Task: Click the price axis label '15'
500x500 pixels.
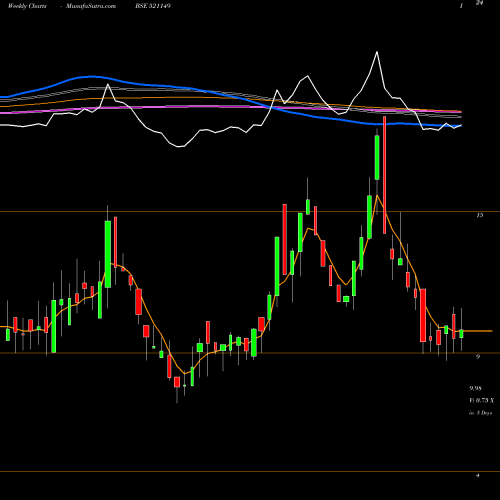Action: (x=479, y=215)
